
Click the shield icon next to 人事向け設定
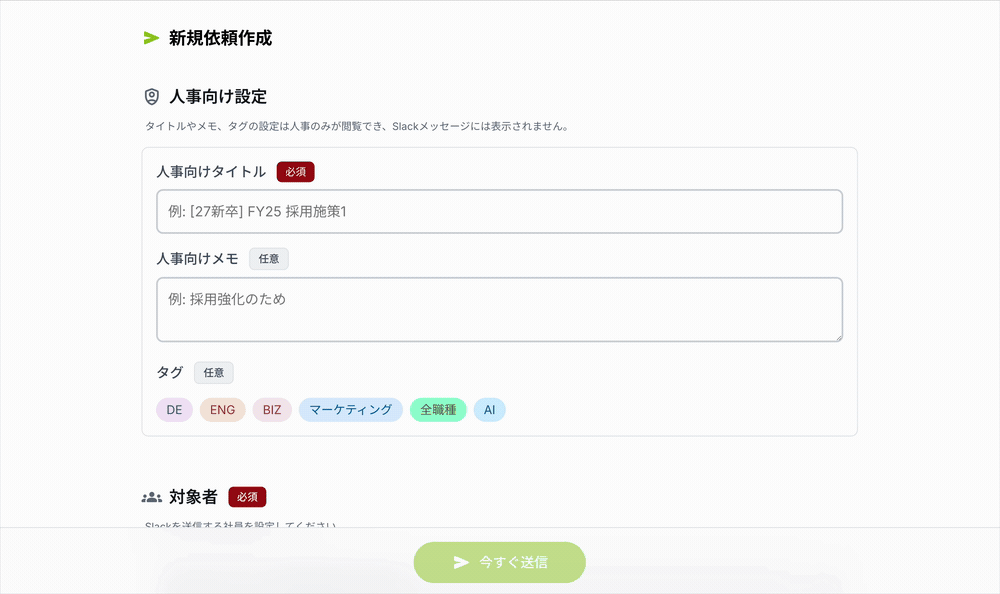coord(150,96)
